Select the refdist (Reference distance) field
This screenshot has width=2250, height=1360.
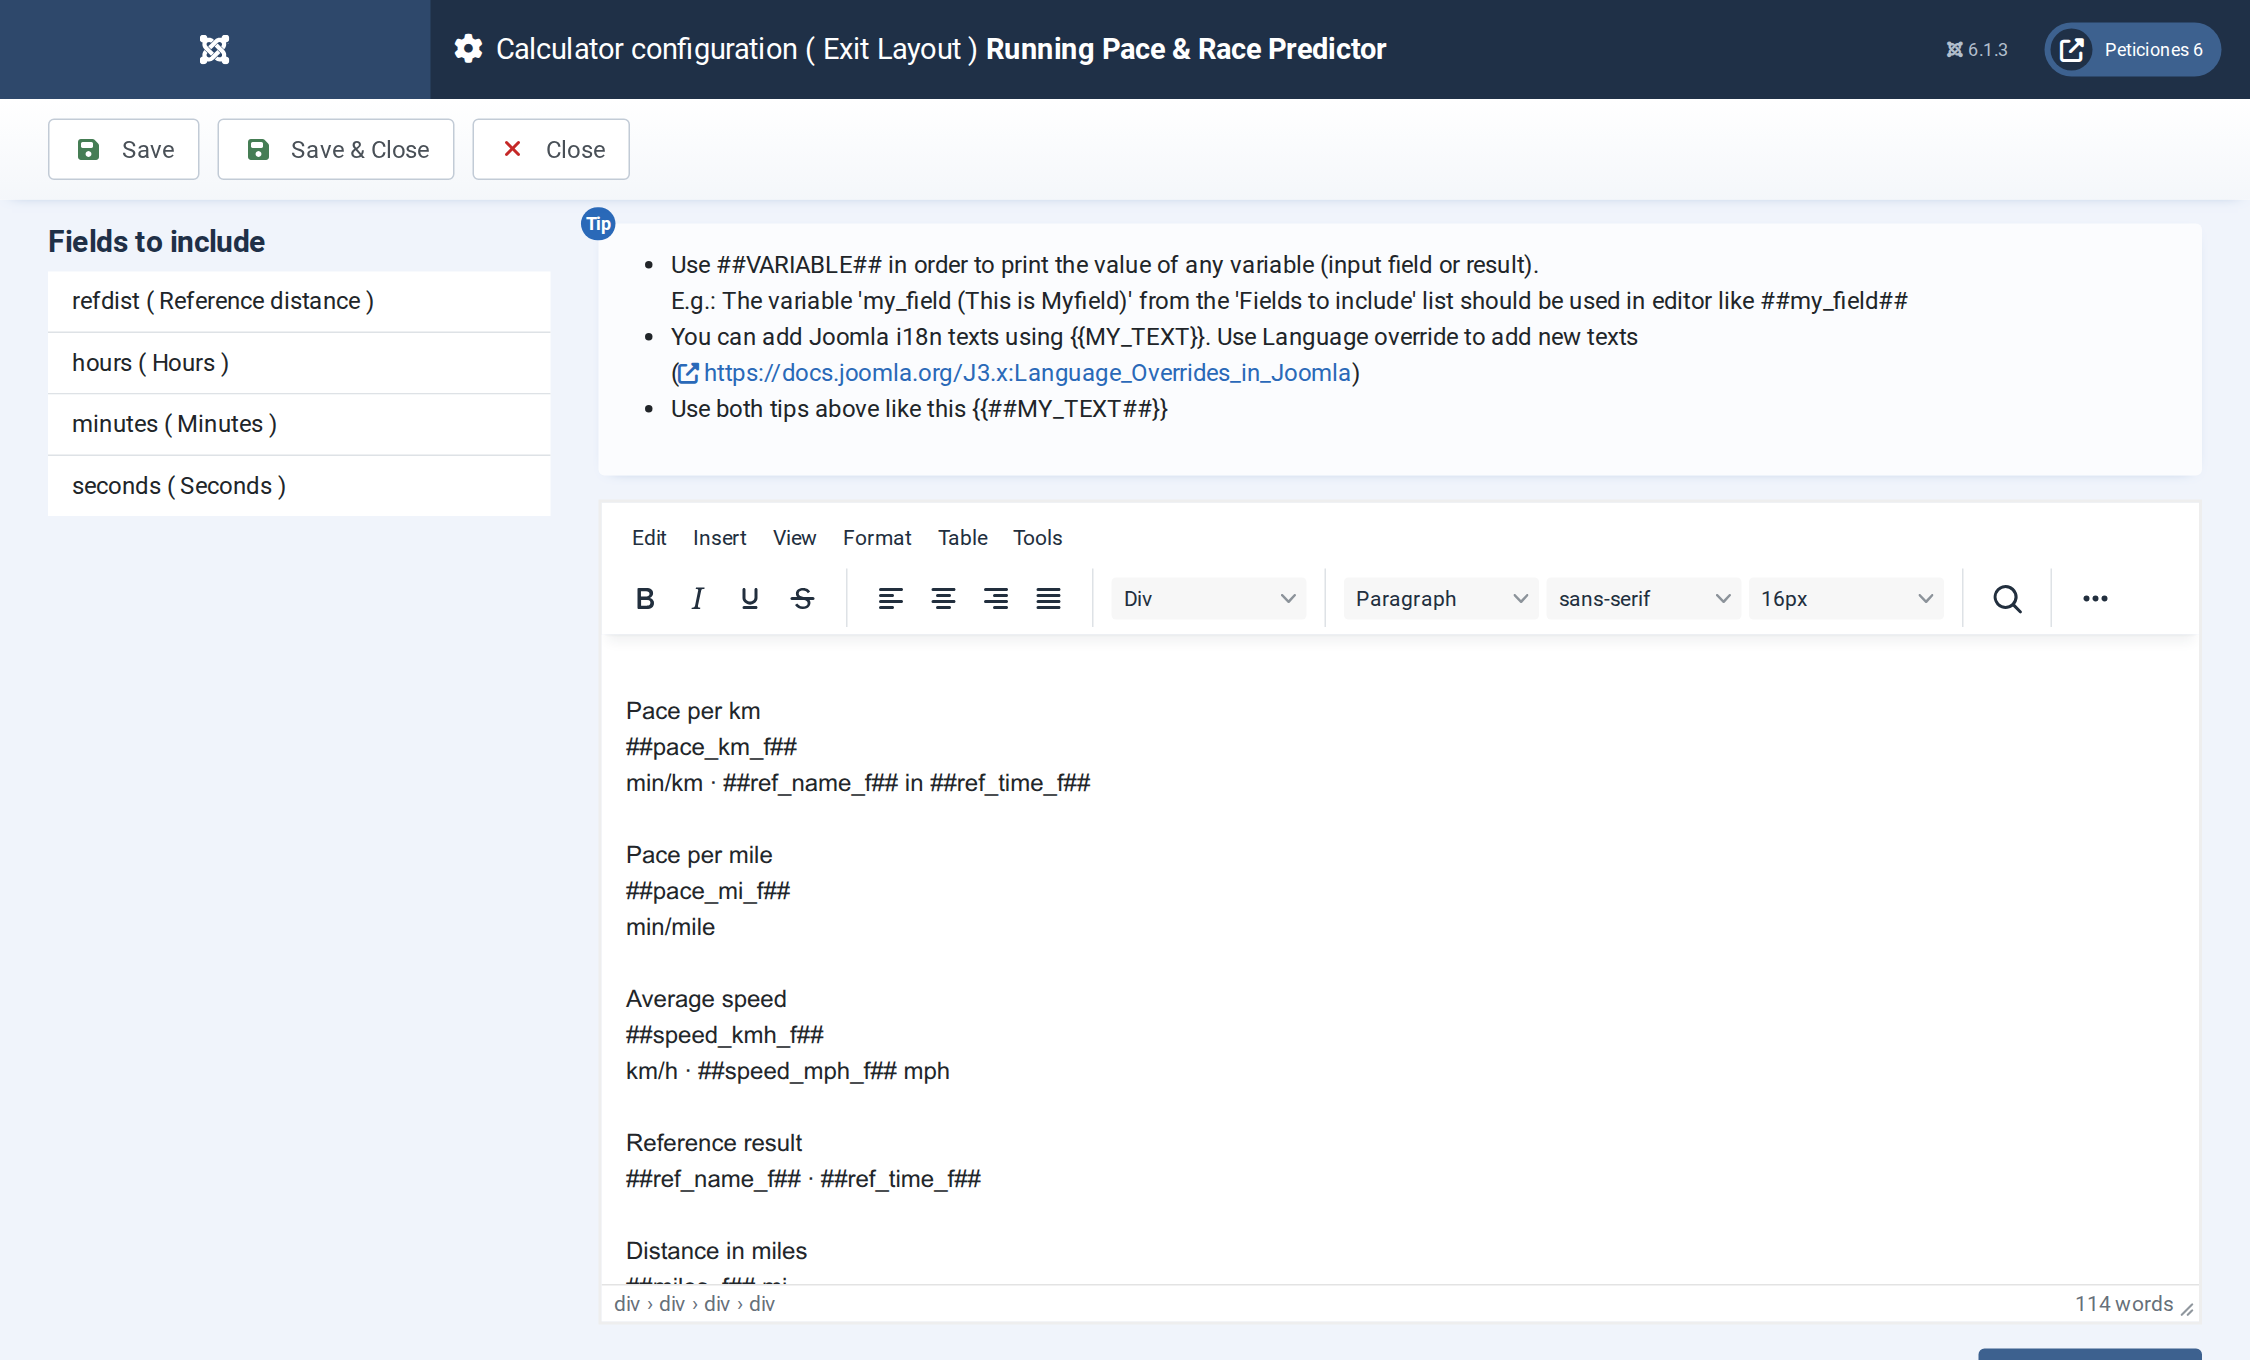click(299, 301)
